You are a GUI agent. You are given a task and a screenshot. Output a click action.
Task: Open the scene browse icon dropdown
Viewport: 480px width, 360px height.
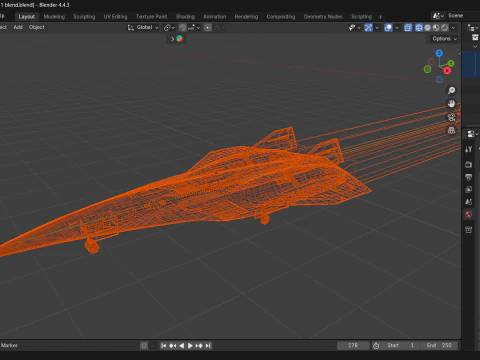[x=438, y=16]
